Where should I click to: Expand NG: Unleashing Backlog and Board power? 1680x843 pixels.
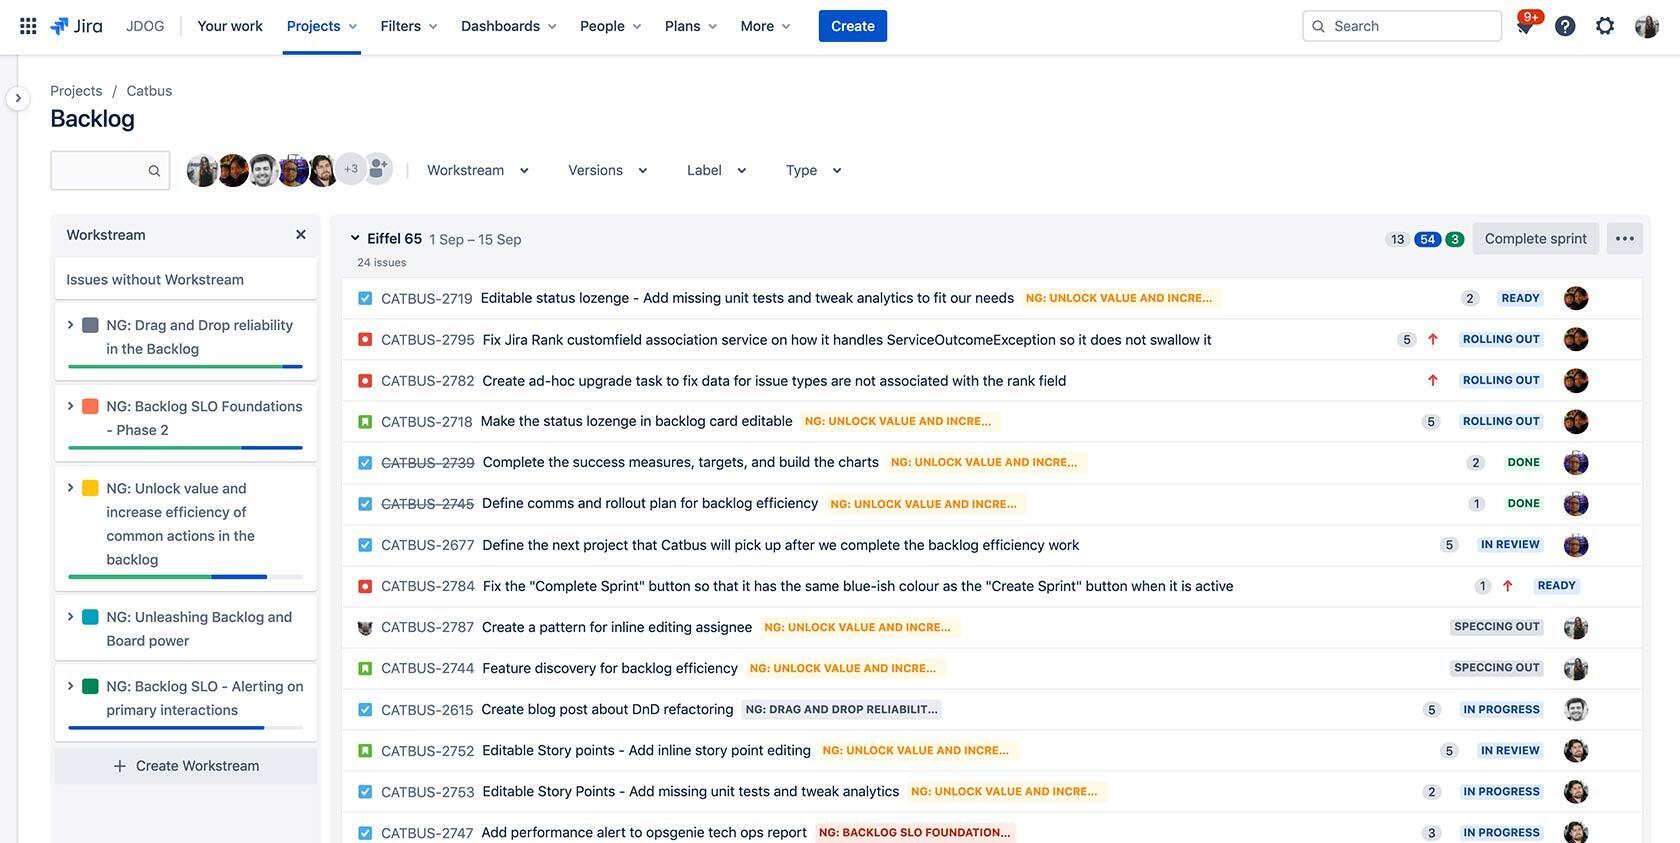(x=70, y=617)
